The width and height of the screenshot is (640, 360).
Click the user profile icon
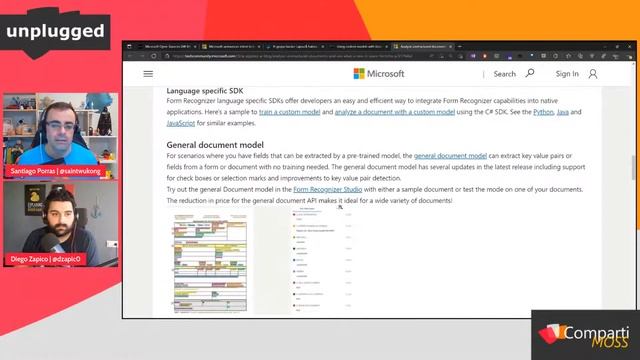(x=593, y=74)
